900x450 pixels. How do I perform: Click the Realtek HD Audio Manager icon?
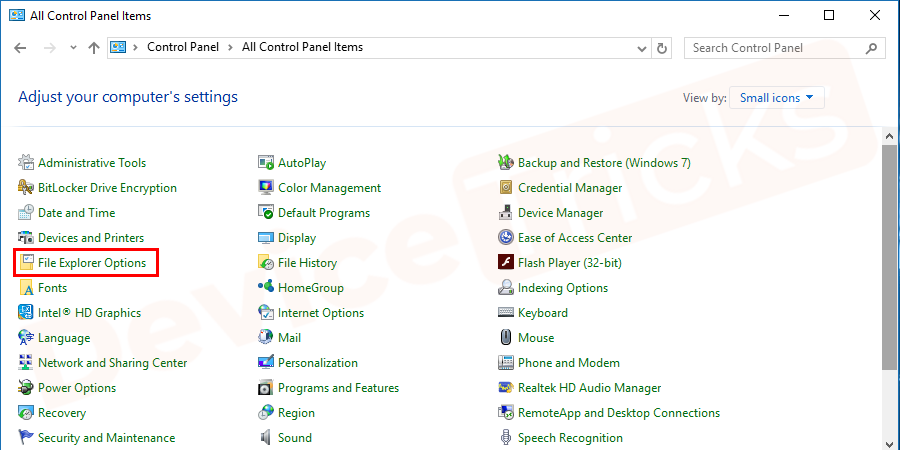pyautogui.click(x=506, y=388)
